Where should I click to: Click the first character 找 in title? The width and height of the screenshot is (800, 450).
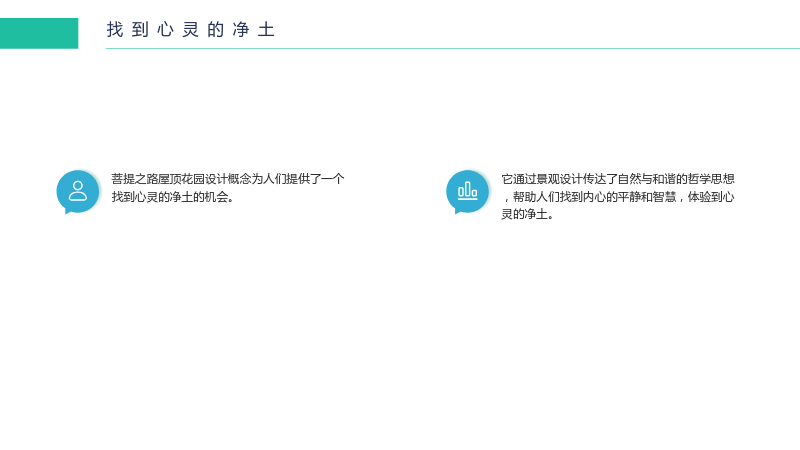point(115,30)
